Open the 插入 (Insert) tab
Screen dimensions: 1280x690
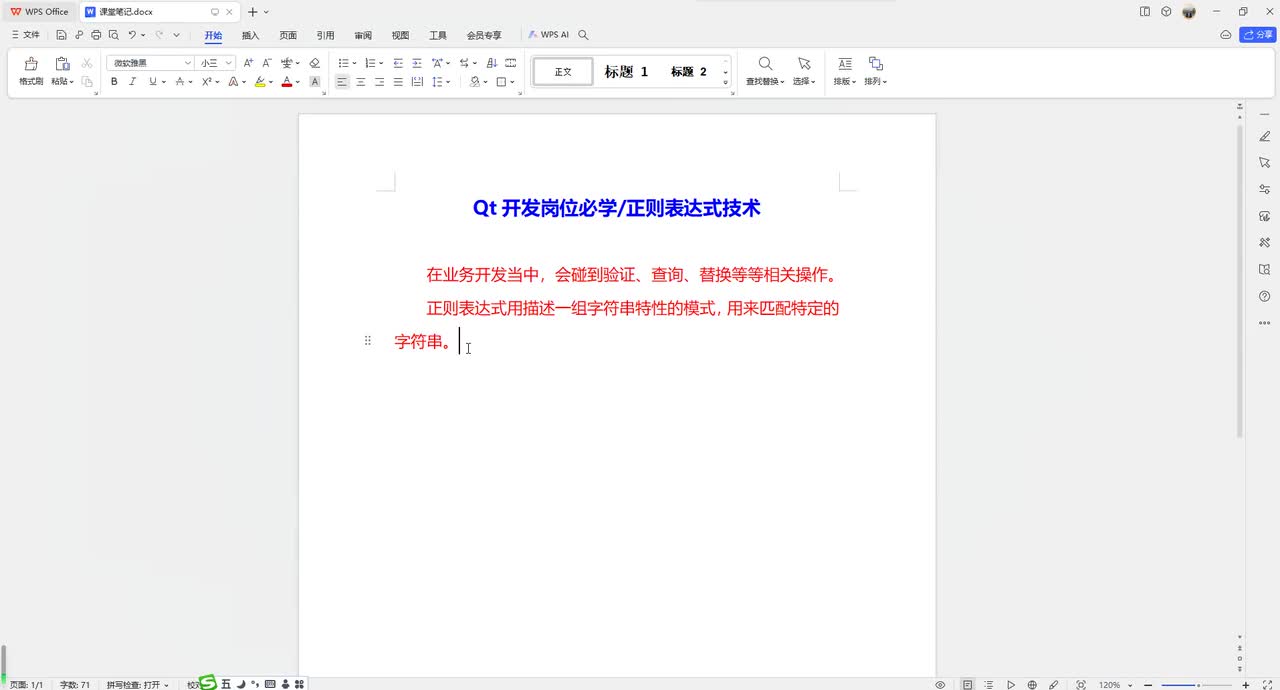click(x=250, y=35)
